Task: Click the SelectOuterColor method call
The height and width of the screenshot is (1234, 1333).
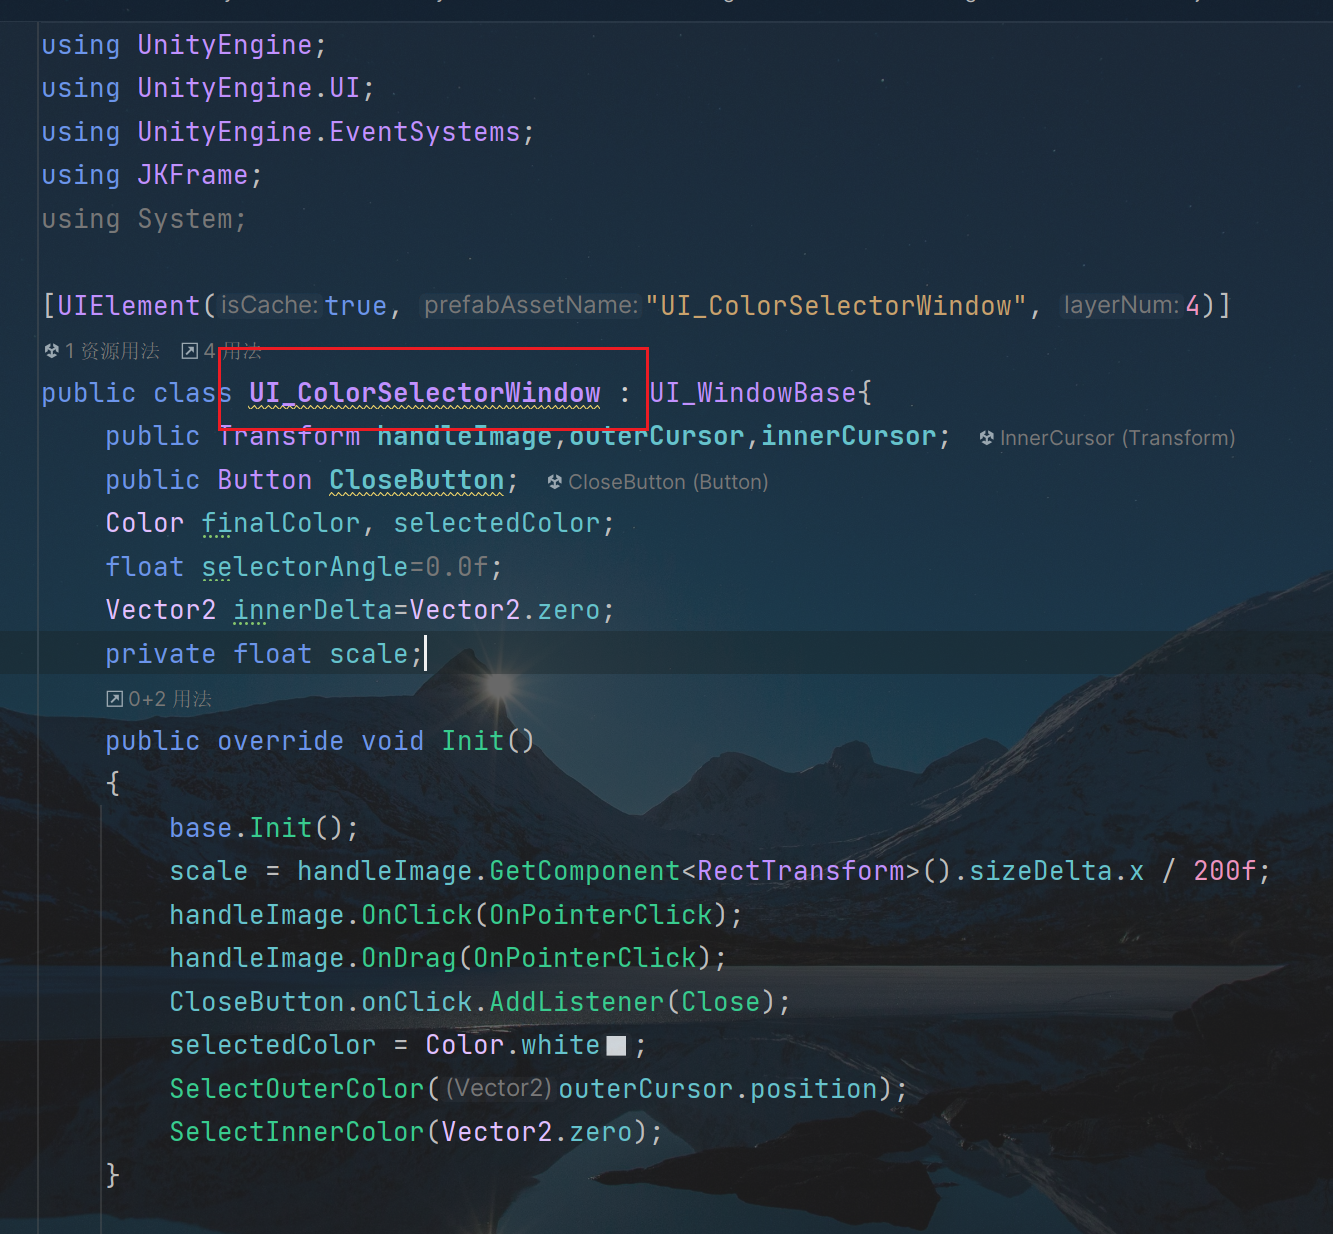Action: pyautogui.click(x=297, y=1089)
